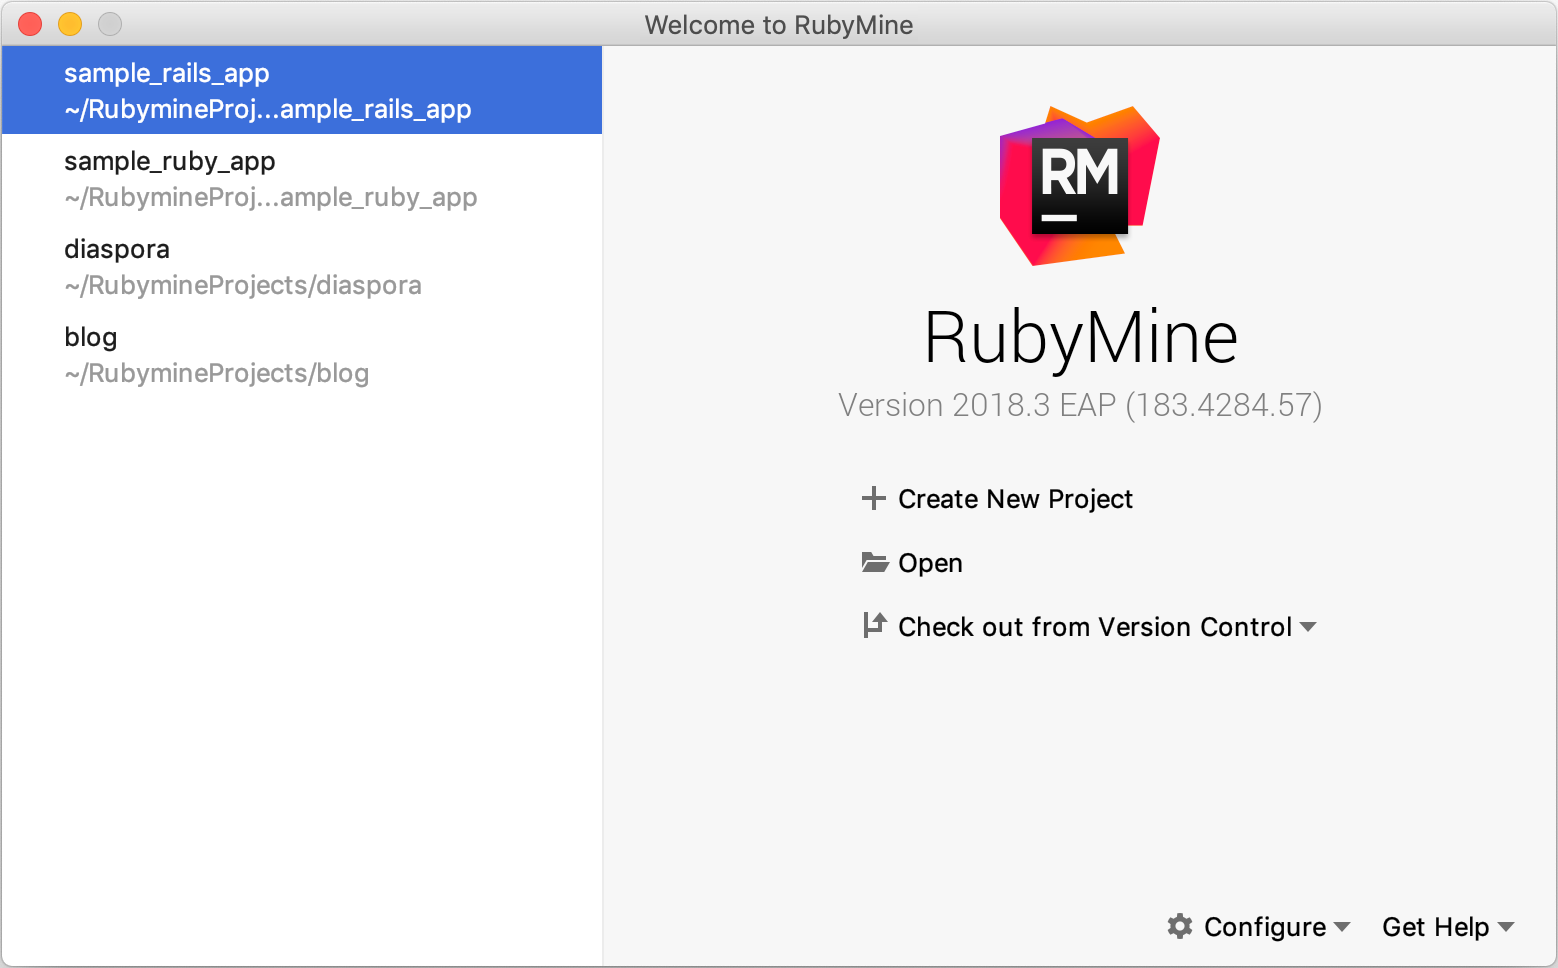Click the Open link
The width and height of the screenshot is (1558, 968).
(x=930, y=563)
